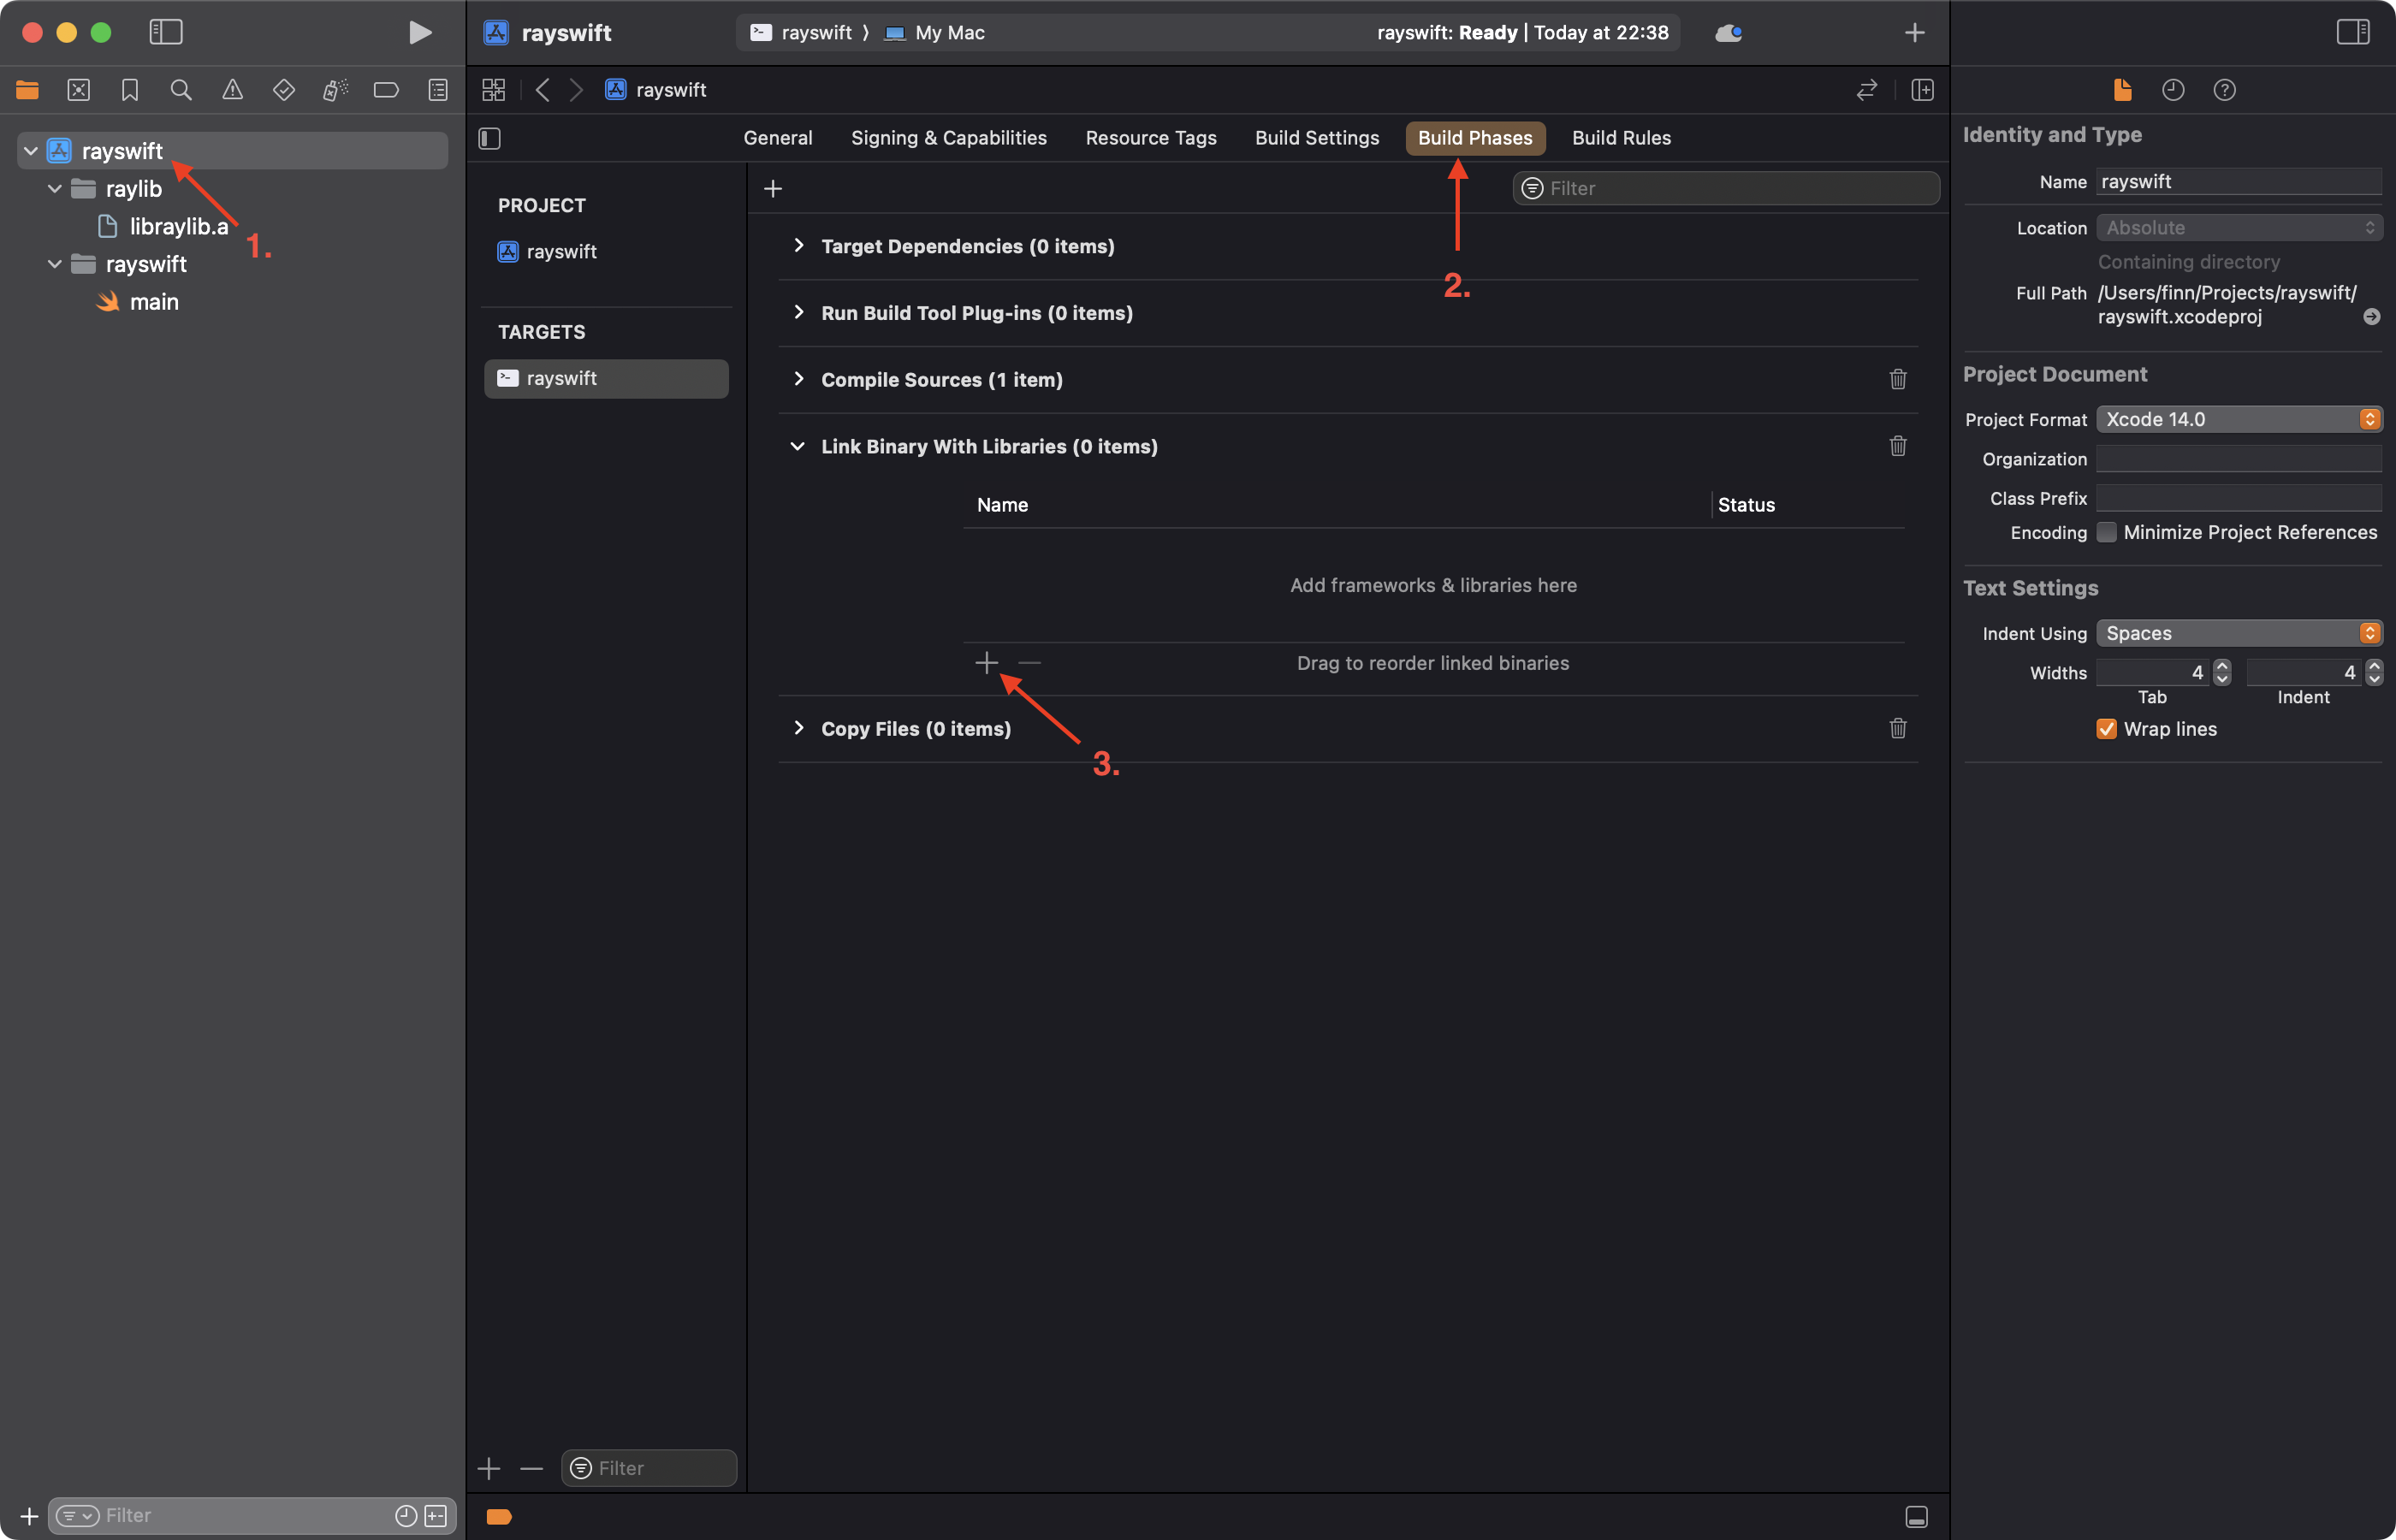This screenshot has width=2396, height=1540.
Task: Enable Minimize Project References checkbox
Action: click(x=2106, y=532)
